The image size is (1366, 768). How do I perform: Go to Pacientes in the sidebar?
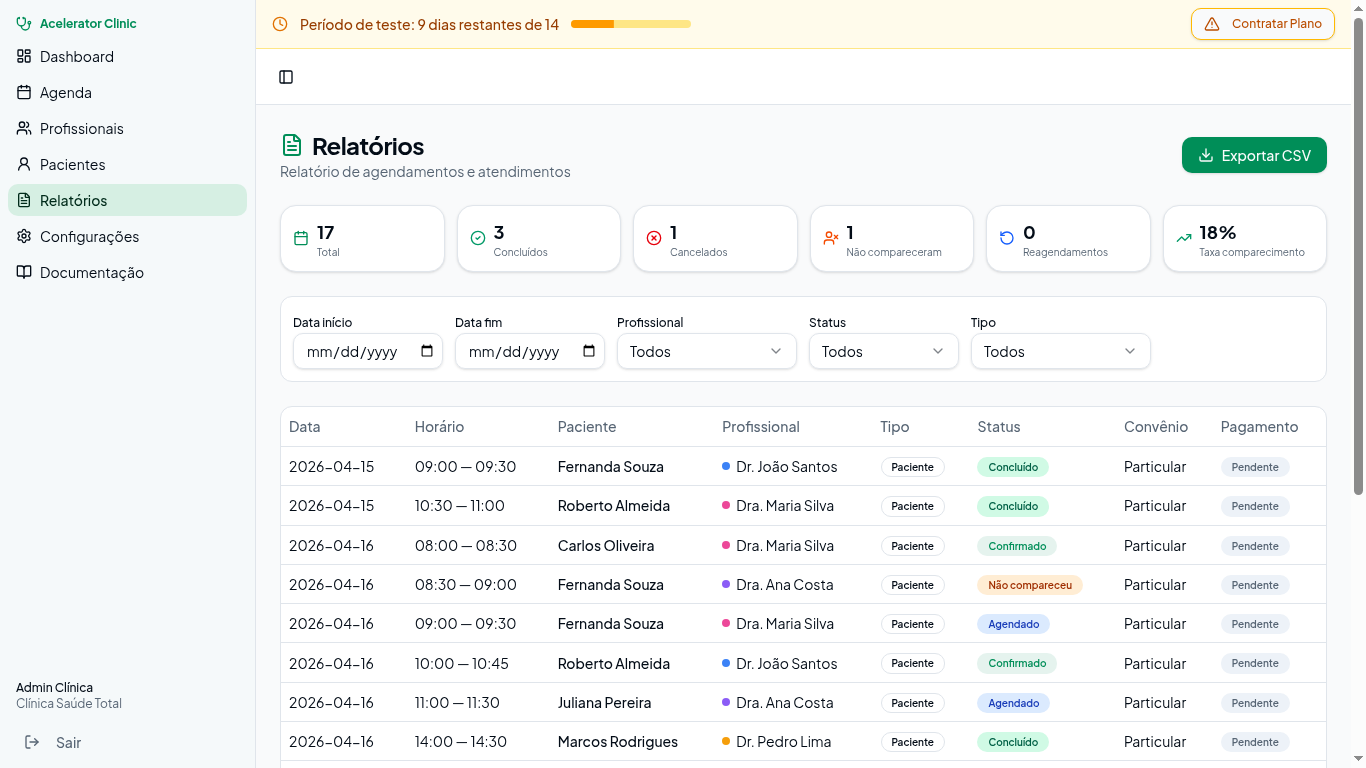click(72, 165)
